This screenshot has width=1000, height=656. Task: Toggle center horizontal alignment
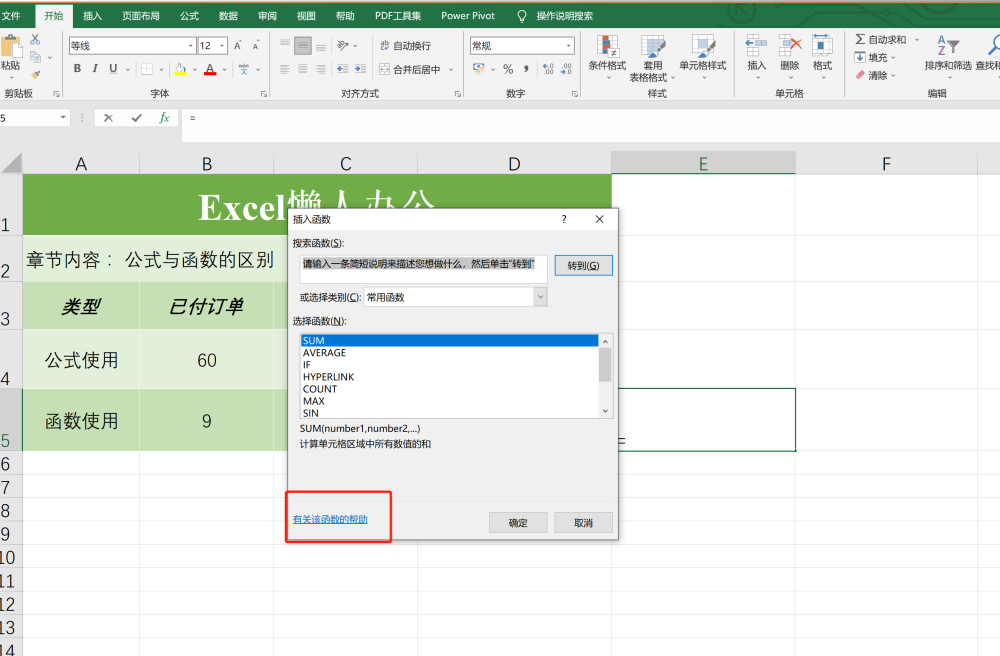pyautogui.click(x=303, y=69)
